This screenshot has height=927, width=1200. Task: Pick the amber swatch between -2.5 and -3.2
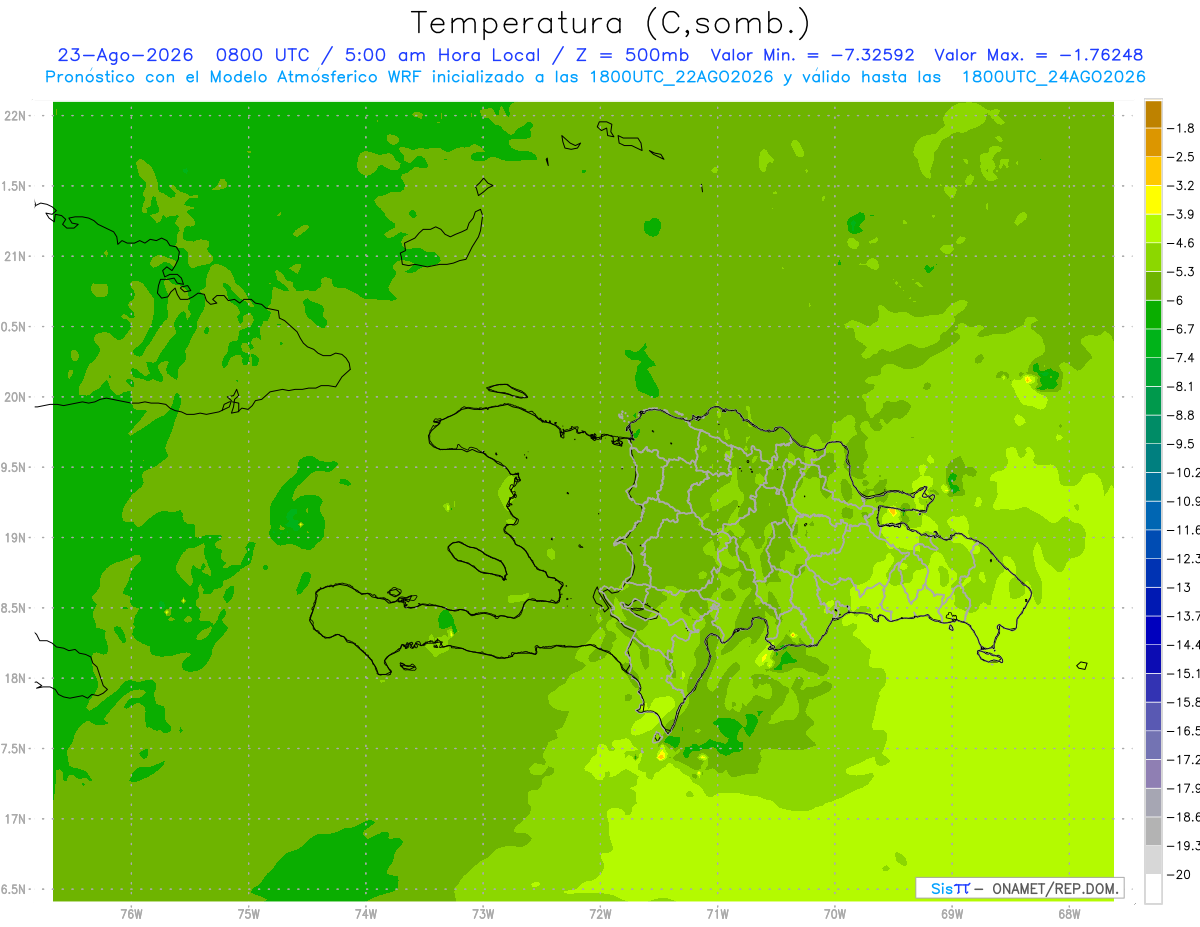click(x=1153, y=171)
